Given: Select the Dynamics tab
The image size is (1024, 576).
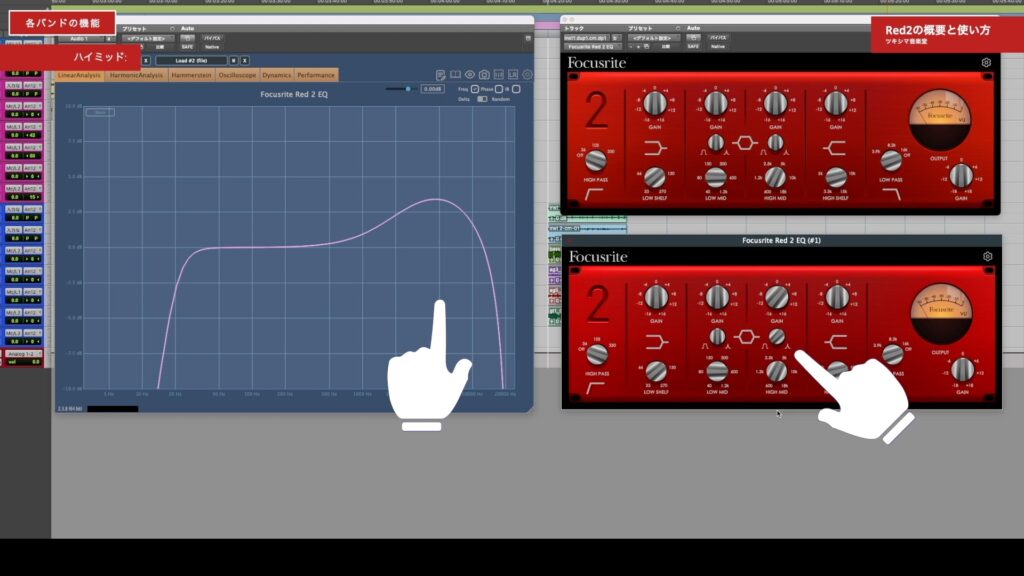Looking at the screenshot, I should (277, 75).
